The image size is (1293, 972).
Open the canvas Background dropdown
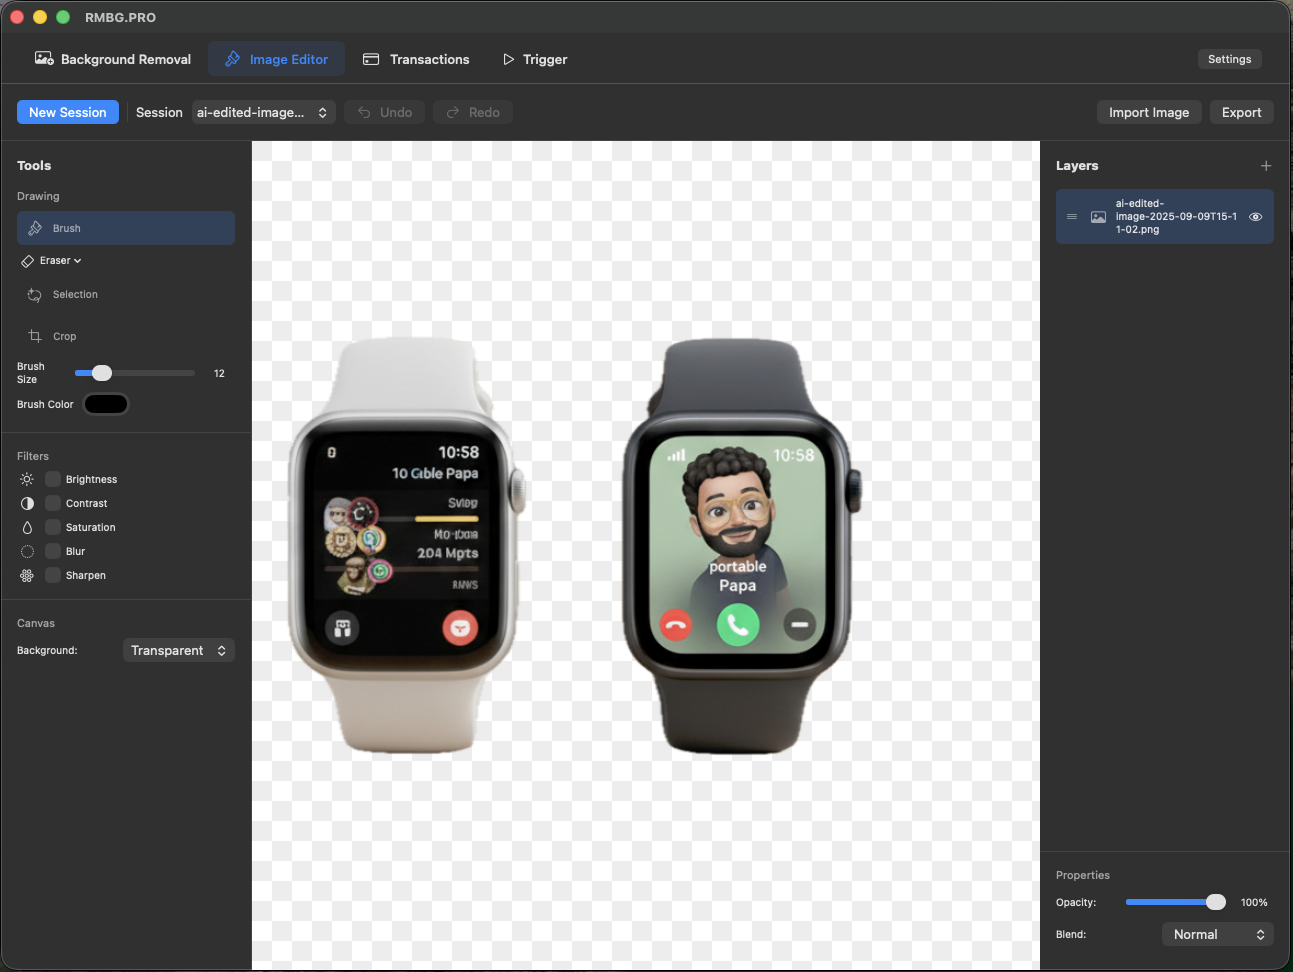point(178,651)
